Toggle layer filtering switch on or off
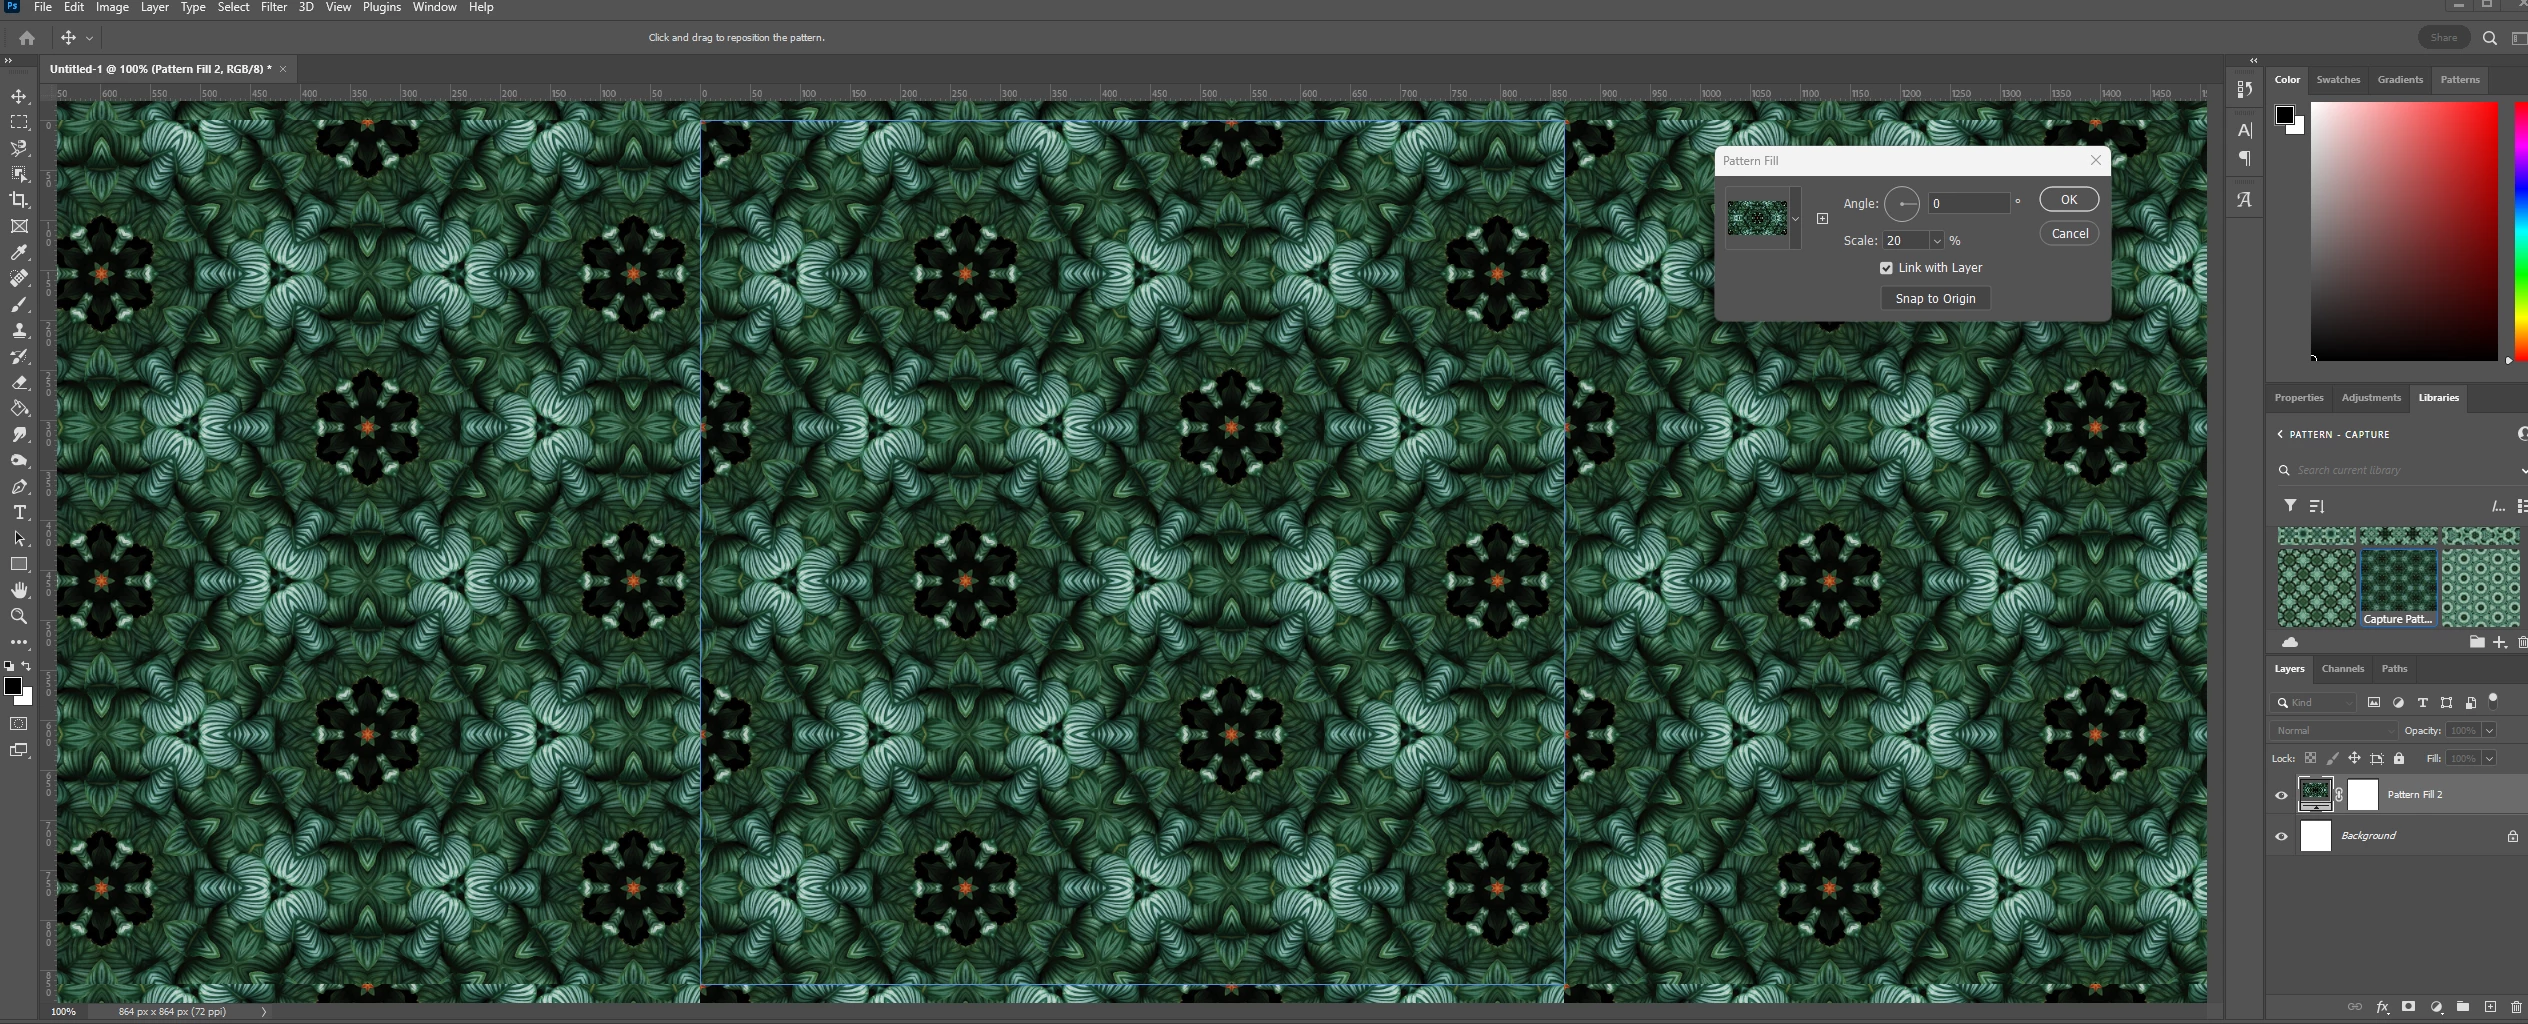 [x=2493, y=700]
